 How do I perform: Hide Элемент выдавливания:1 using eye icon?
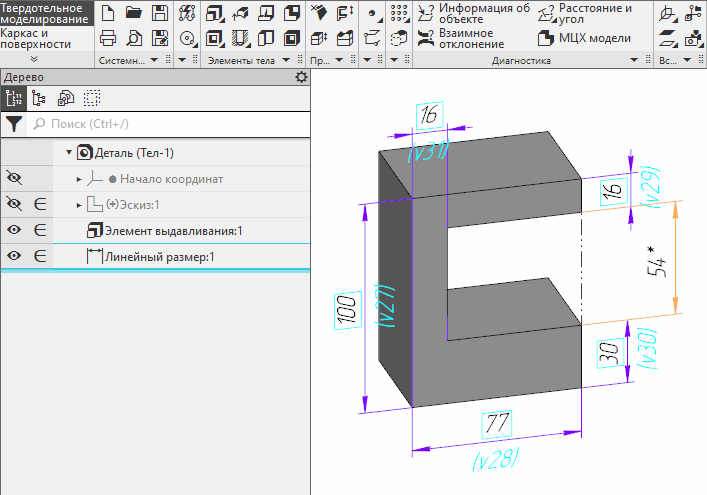click(x=14, y=230)
